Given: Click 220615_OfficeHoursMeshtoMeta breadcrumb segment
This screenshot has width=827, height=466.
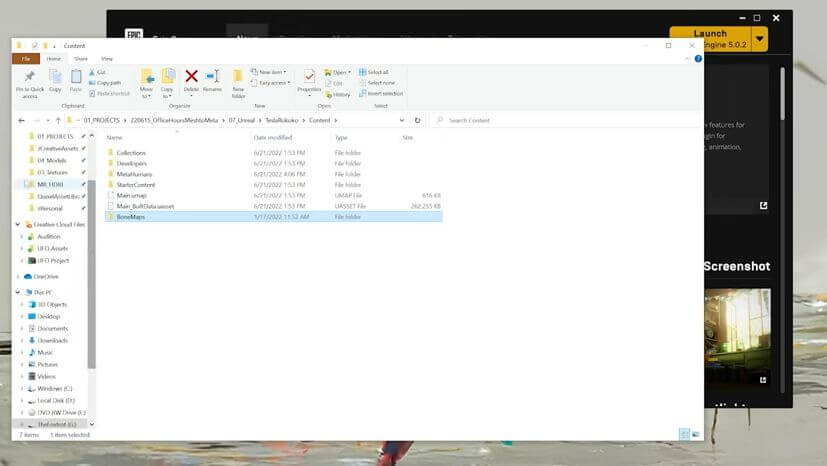Looking at the screenshot, I should pos(174,120).
